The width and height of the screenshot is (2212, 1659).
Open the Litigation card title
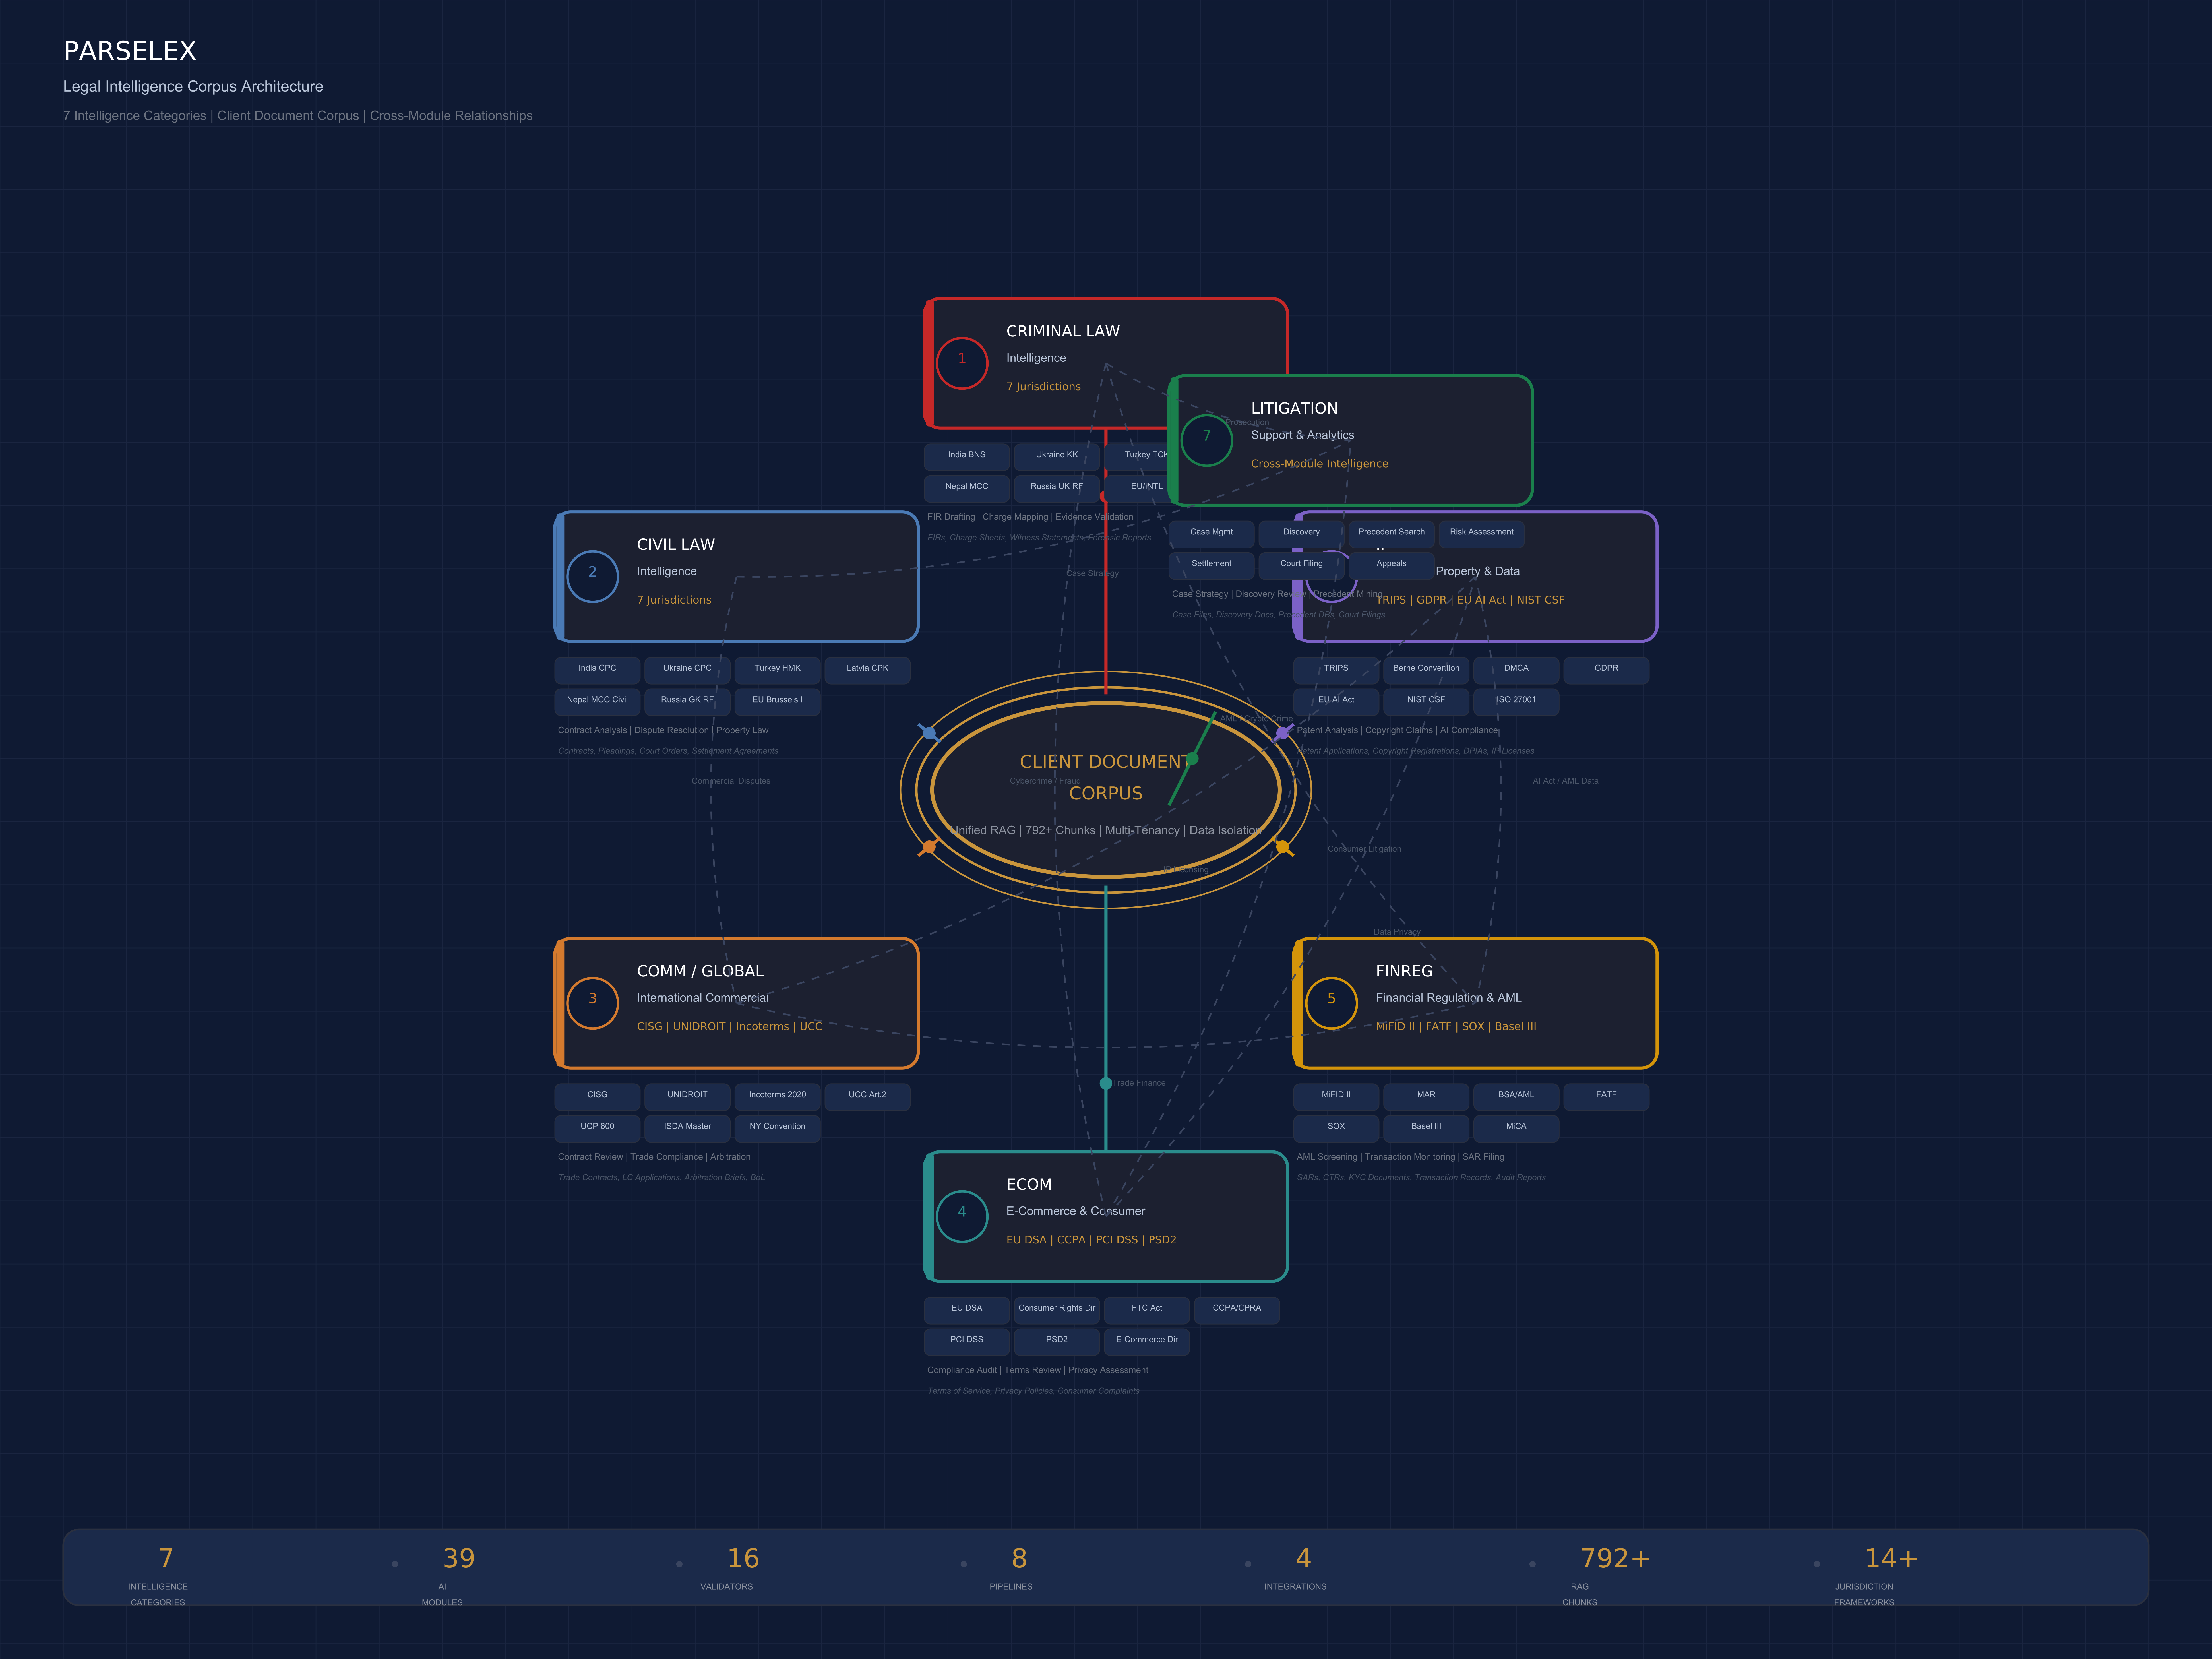coord(1294,408)
